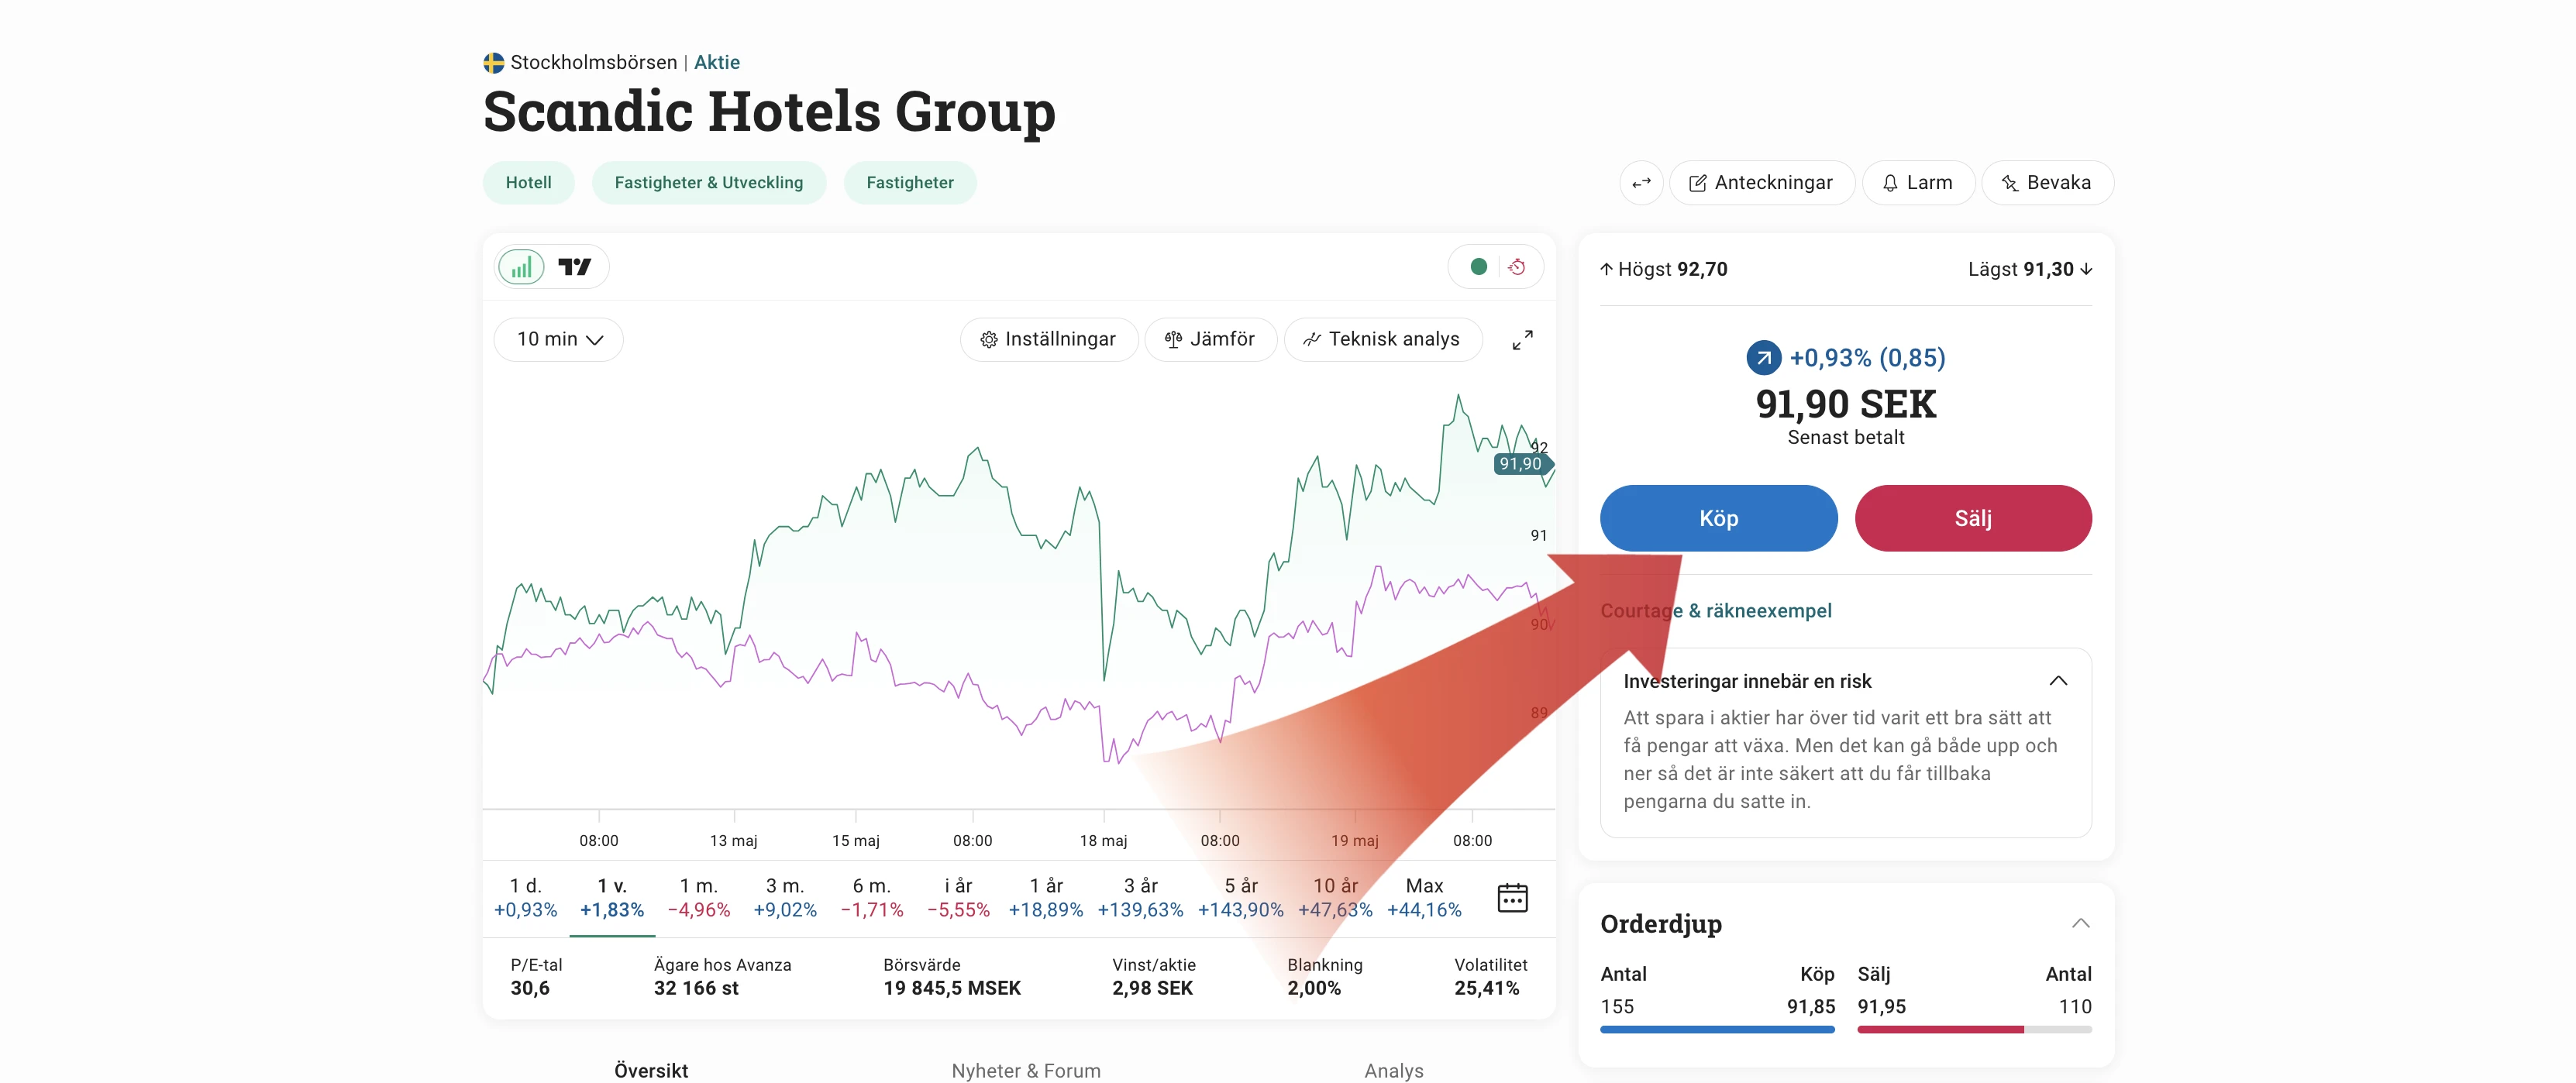Open chart Inställningar settings
The image size is (2576, 1083).
coord(1048,340)
